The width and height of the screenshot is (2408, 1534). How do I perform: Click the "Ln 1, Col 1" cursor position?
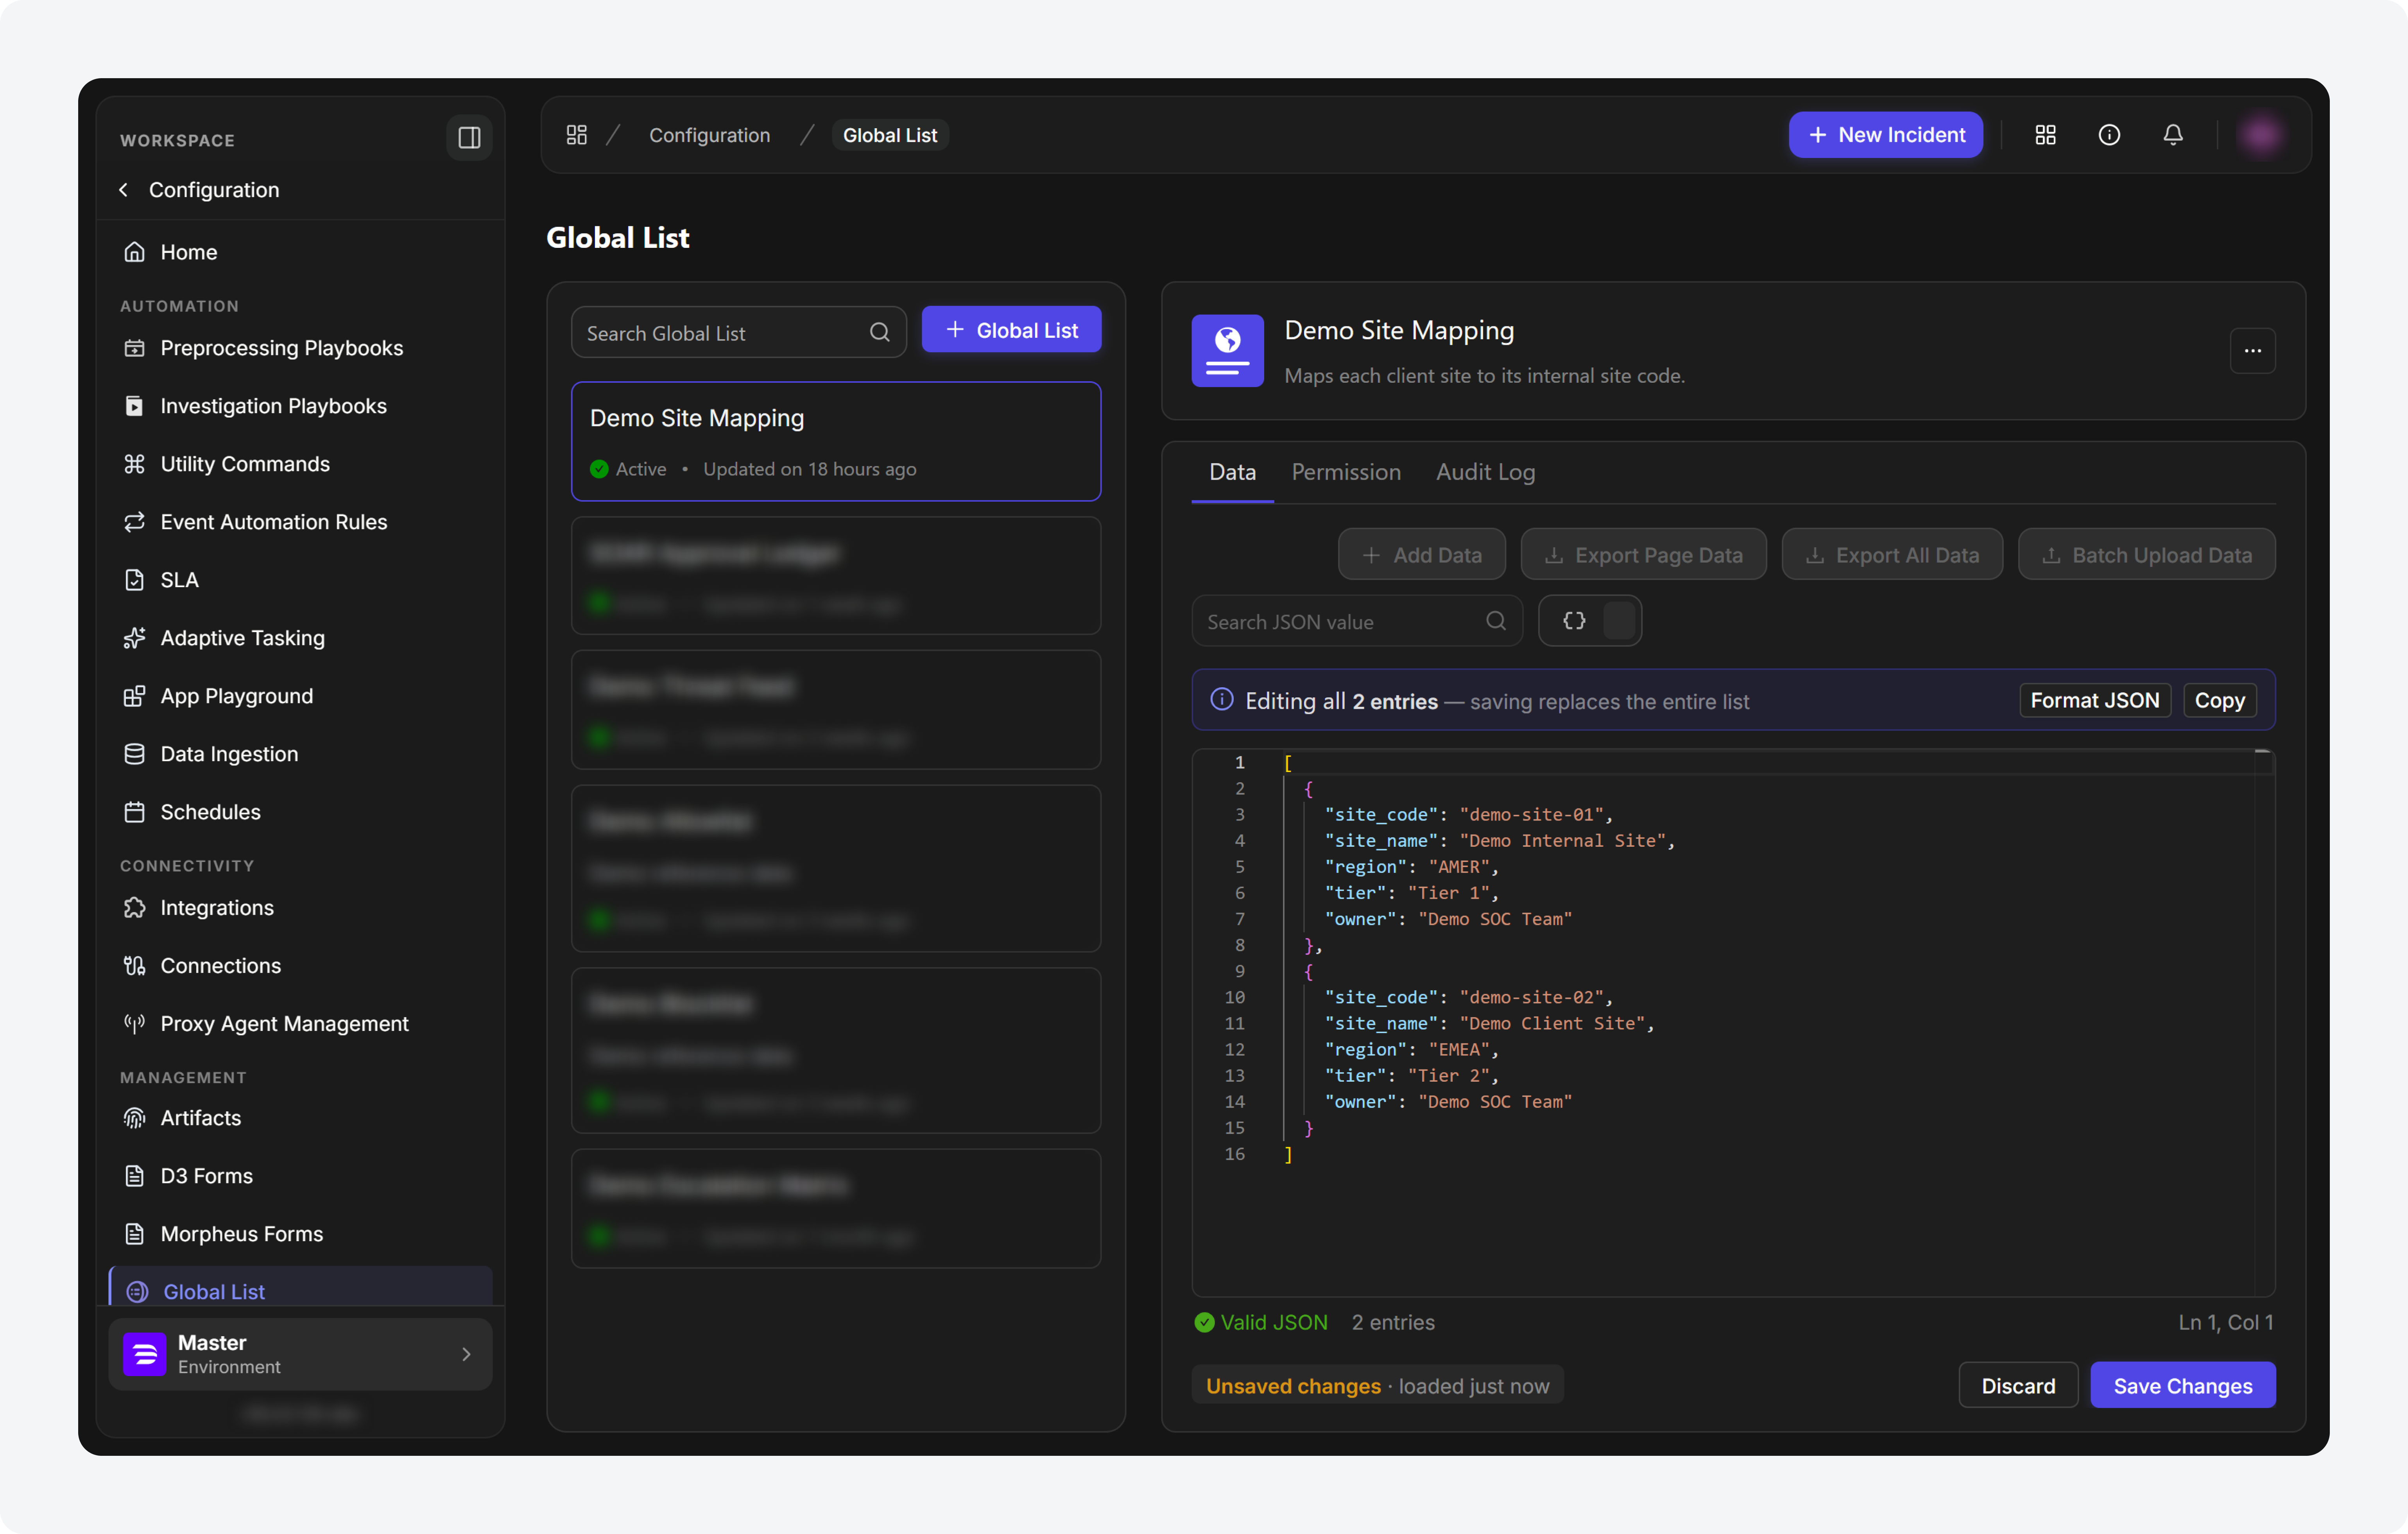2226,1322
